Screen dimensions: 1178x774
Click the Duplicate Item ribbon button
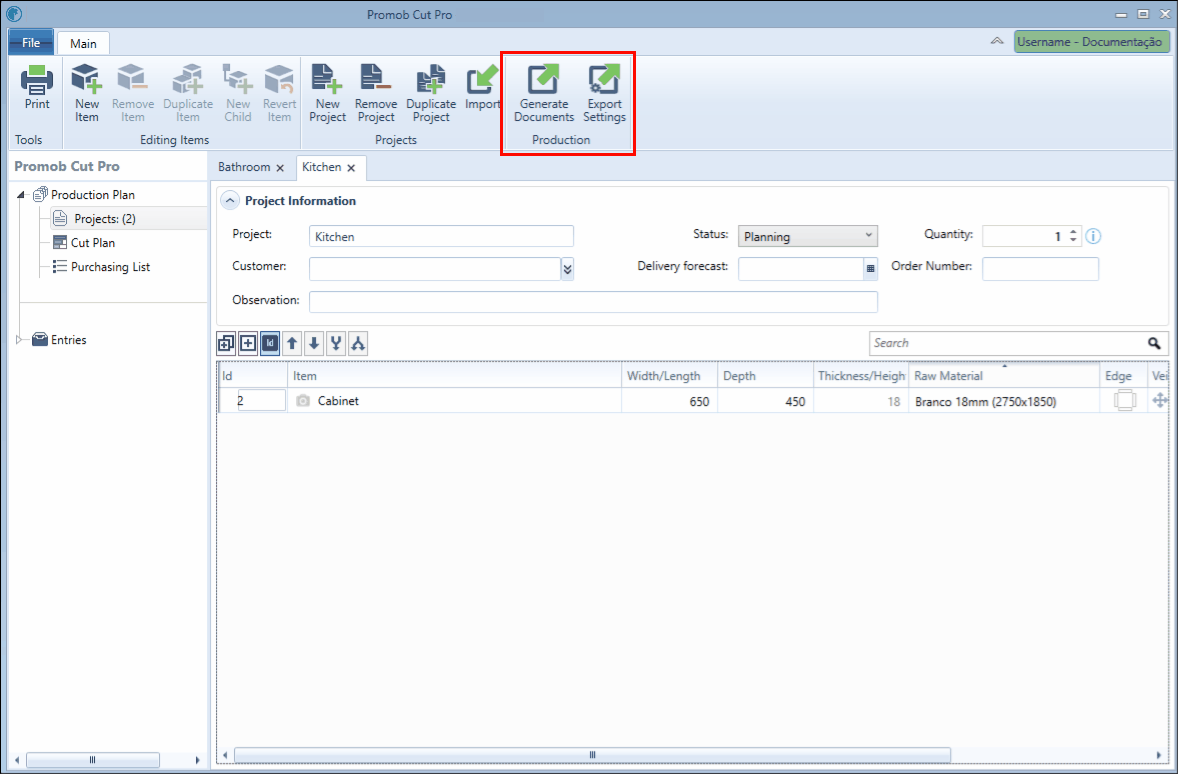click(x=188, y=93)
